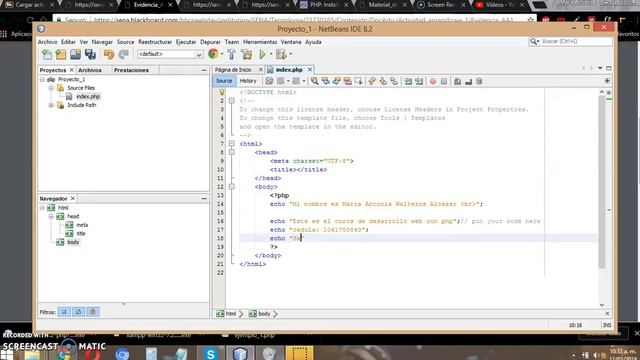Viewport: 640px width, 360px height.
Task: Switch to the Archivos tab
Action: tap(90, 70)
